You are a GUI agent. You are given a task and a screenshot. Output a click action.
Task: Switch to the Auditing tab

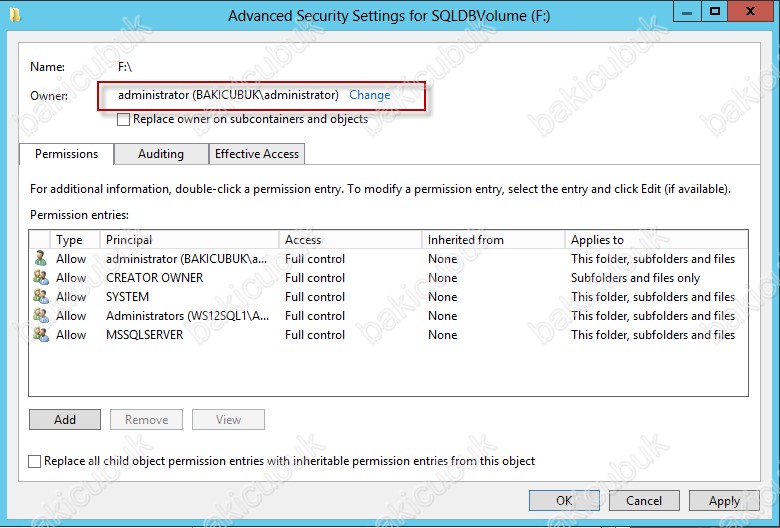click(x=161, y=154)
